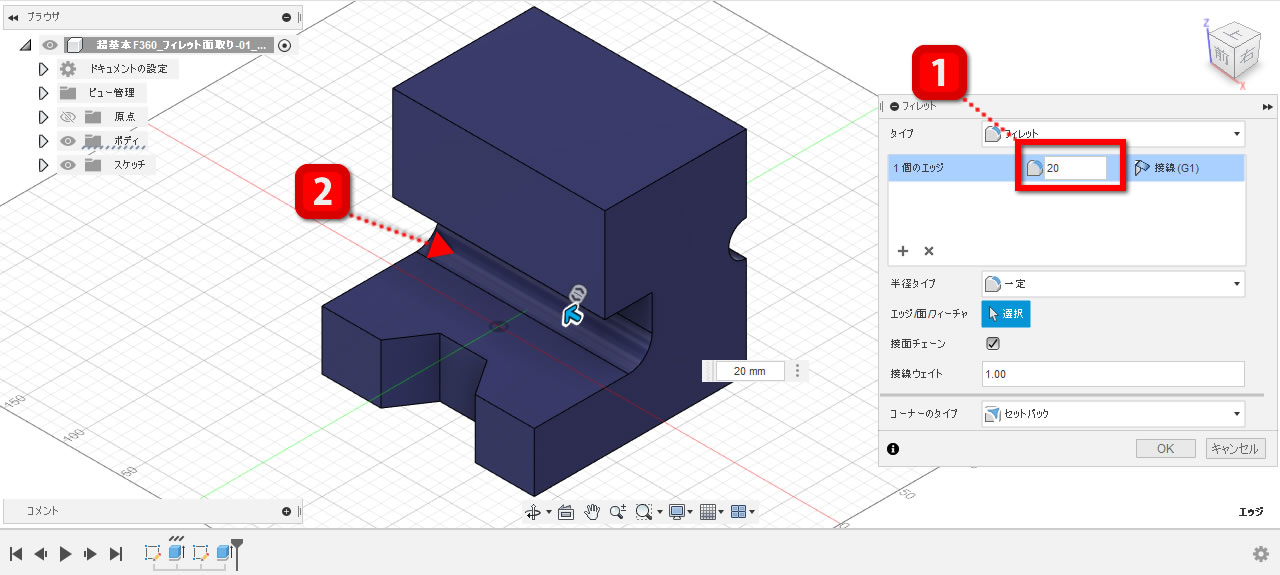Activate the root component radio button
Viewport: 1280px width, 575px height.
coord(286,45)
